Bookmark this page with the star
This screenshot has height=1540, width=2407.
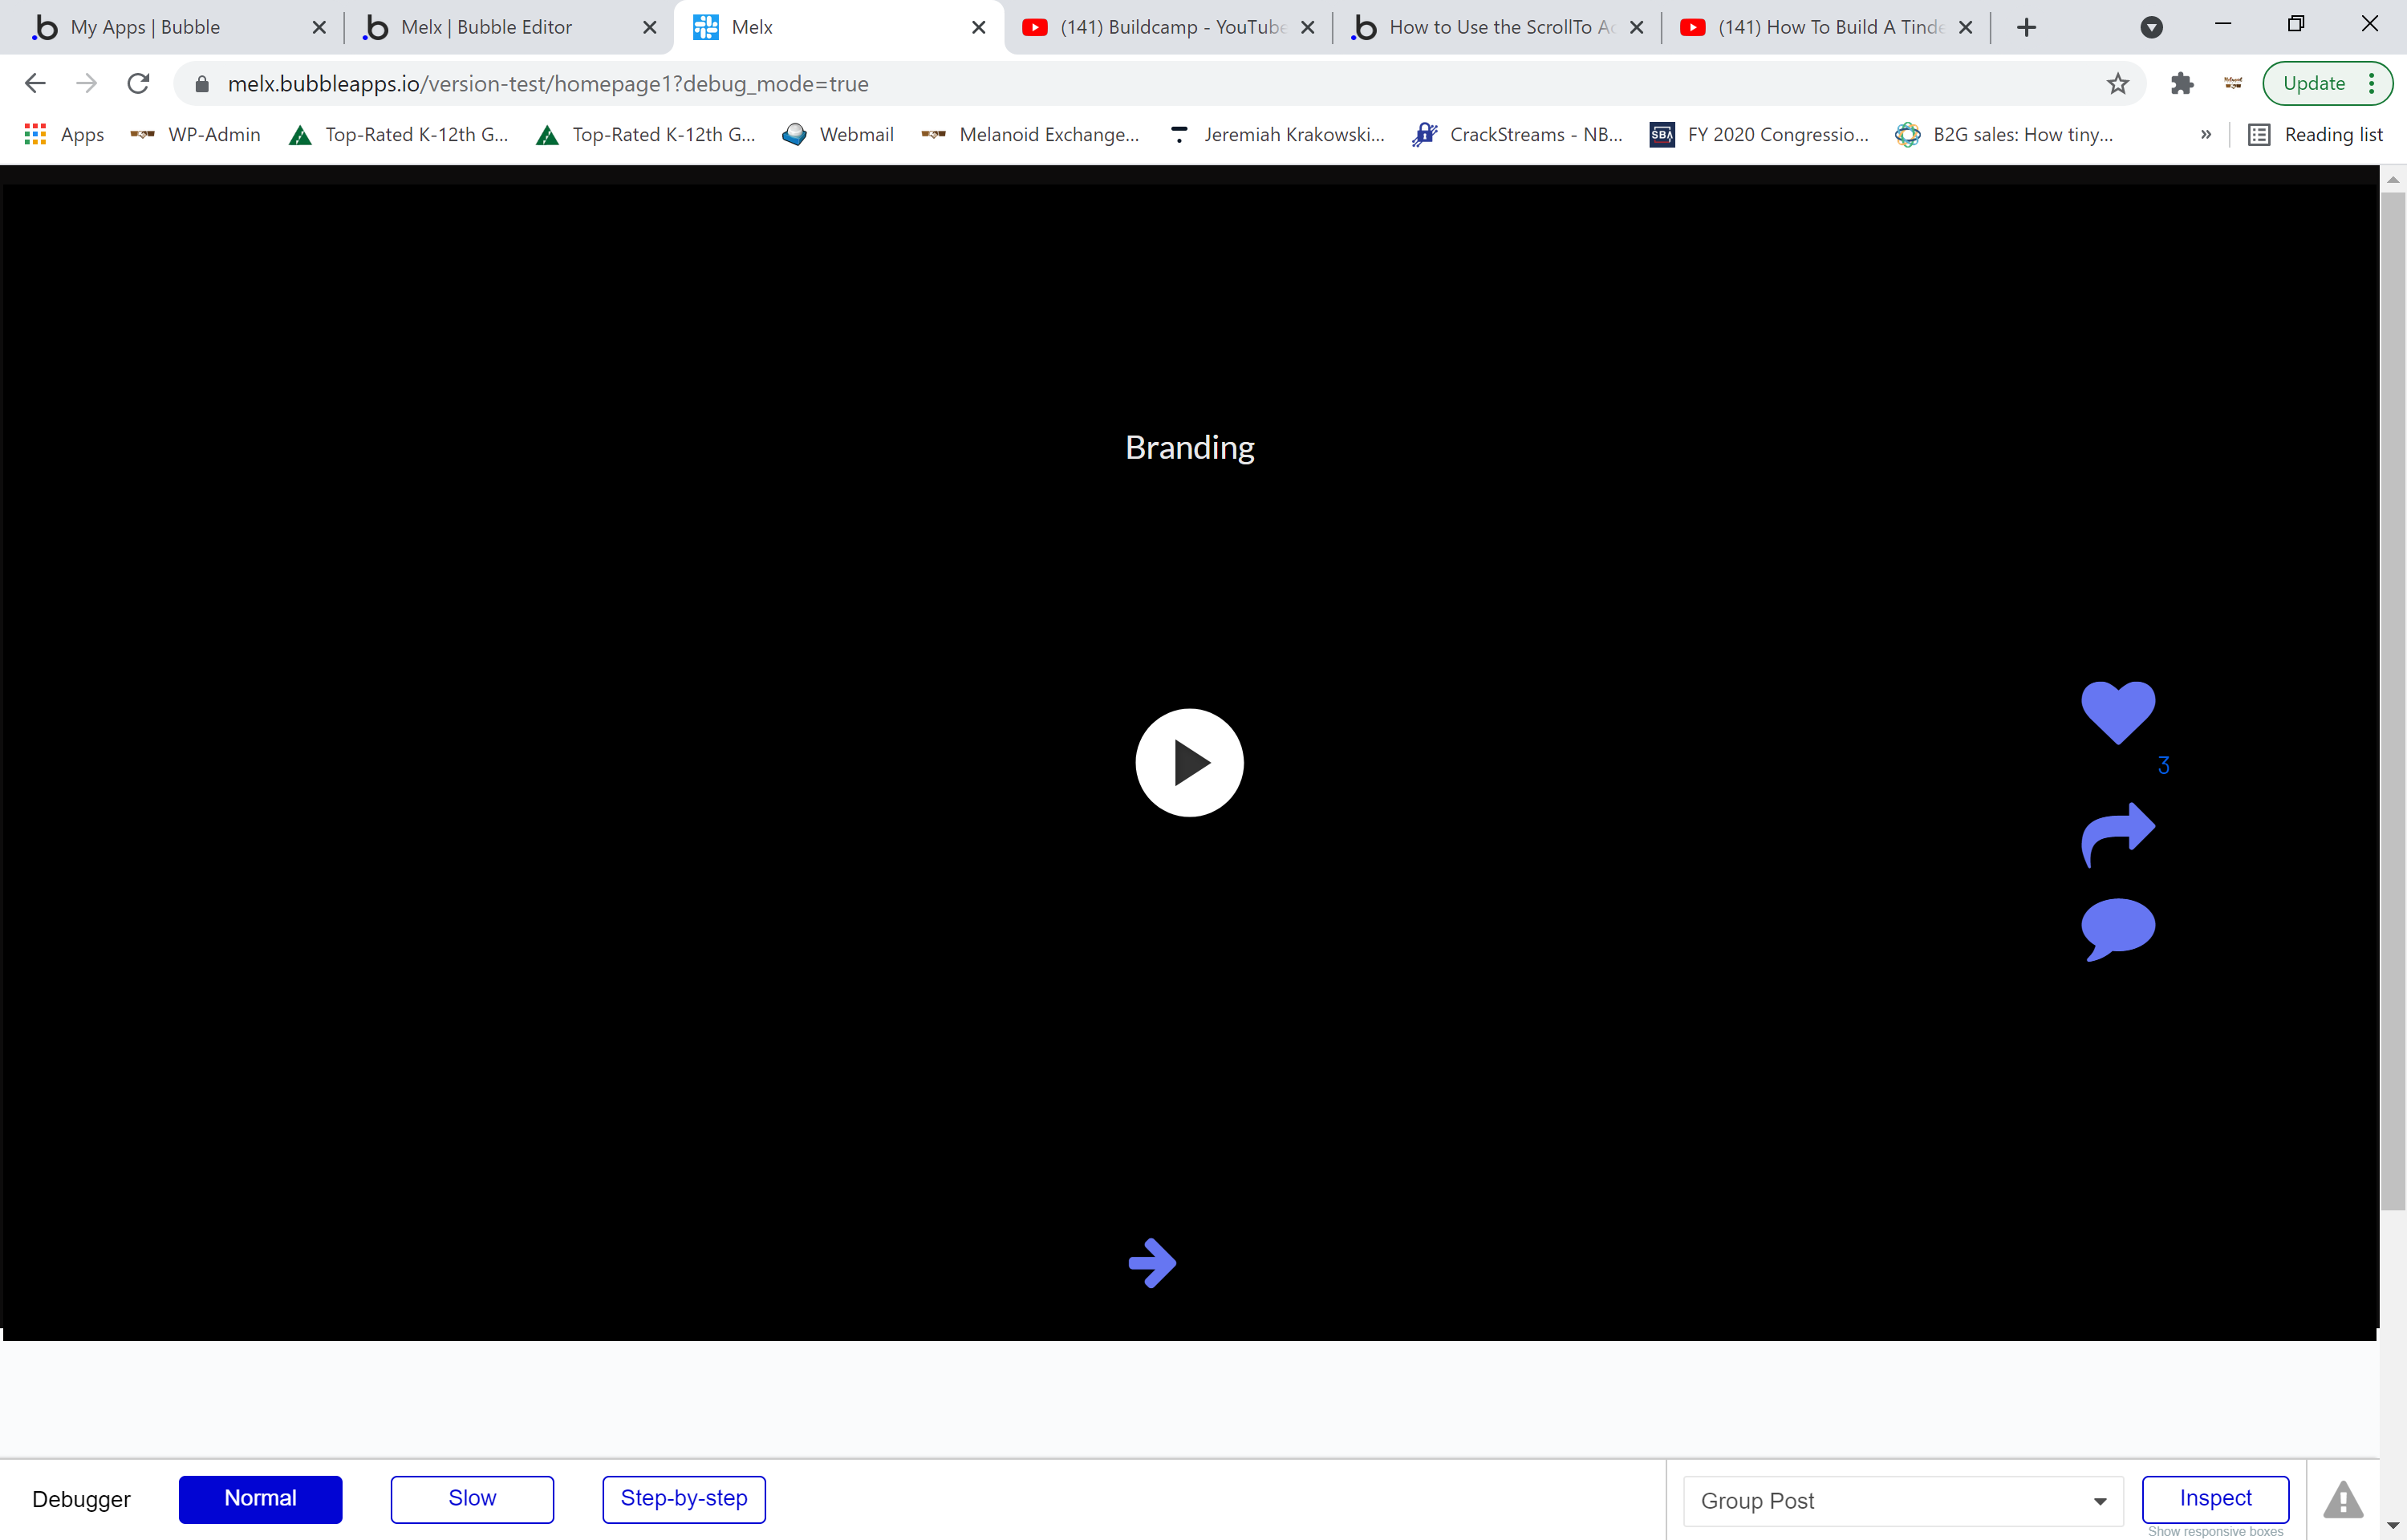[x=2117, y=84]
